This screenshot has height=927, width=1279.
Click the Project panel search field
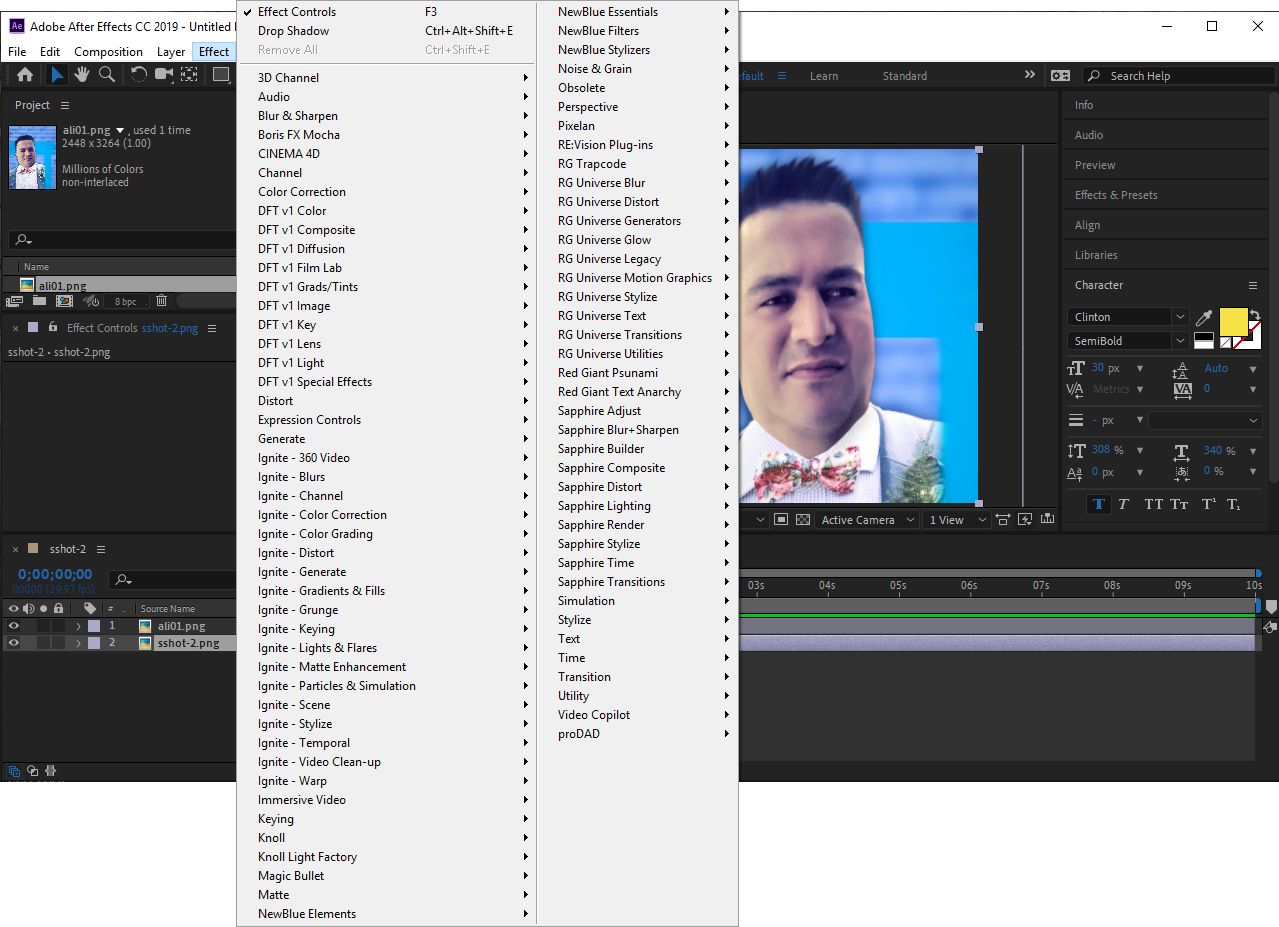[x=120, y=240]
